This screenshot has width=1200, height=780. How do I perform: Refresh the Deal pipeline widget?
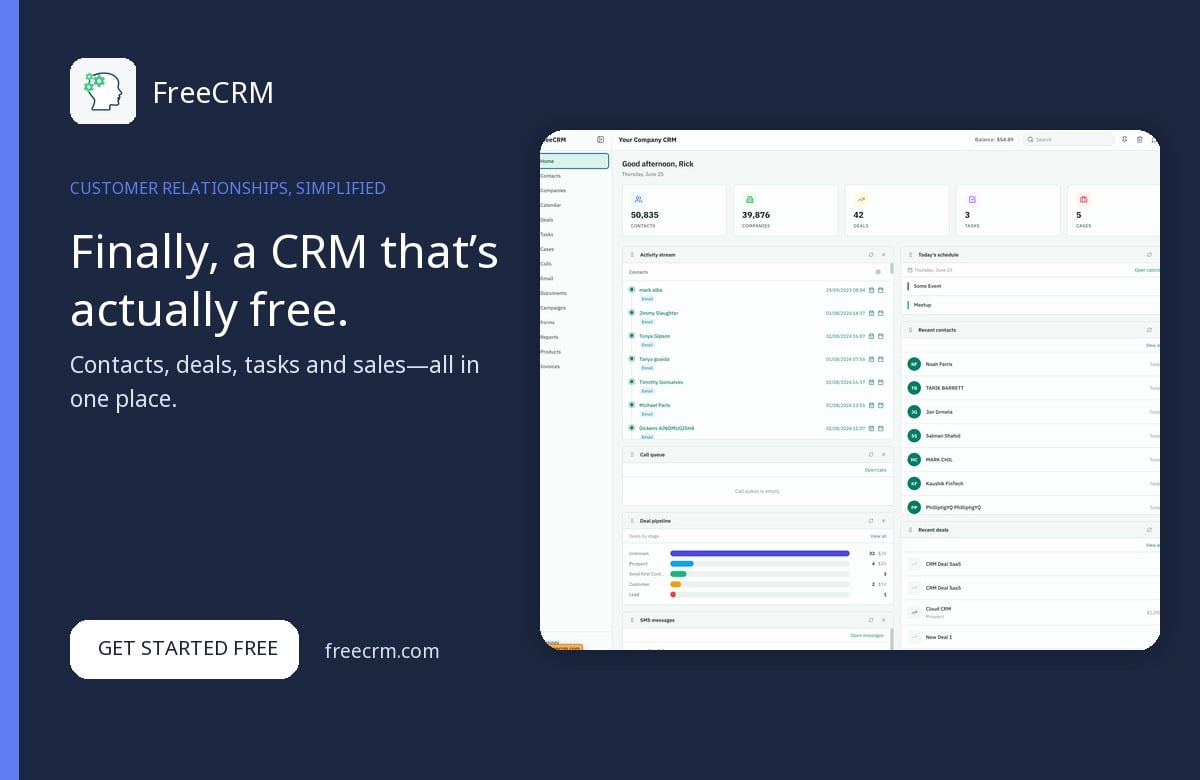pos(870,520)
